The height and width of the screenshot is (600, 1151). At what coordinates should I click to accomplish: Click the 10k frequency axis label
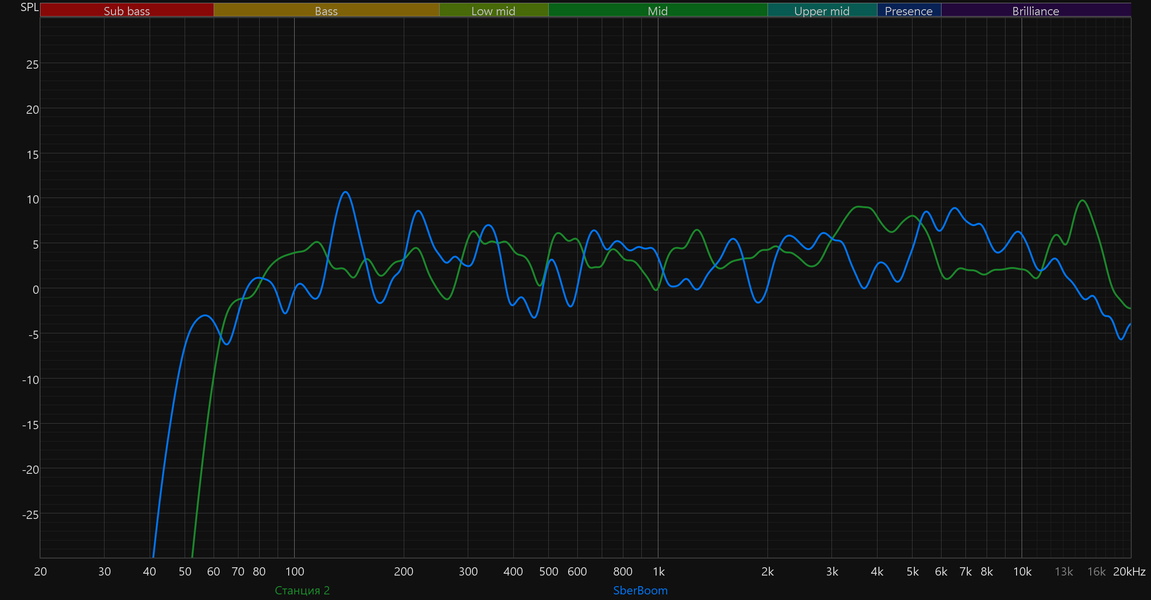[1022, 571]
